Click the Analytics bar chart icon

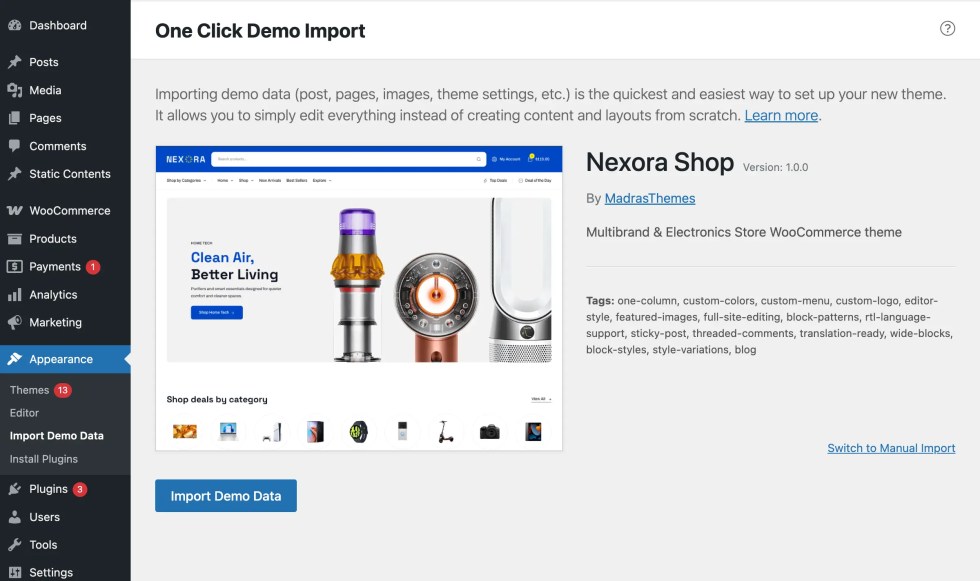coord(14,294)
